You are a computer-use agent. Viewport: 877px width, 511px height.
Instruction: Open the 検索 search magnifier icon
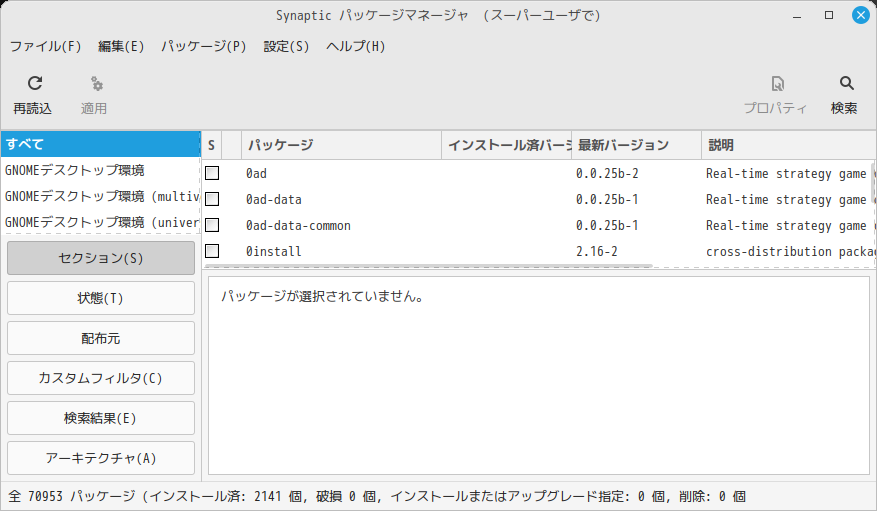846,83
